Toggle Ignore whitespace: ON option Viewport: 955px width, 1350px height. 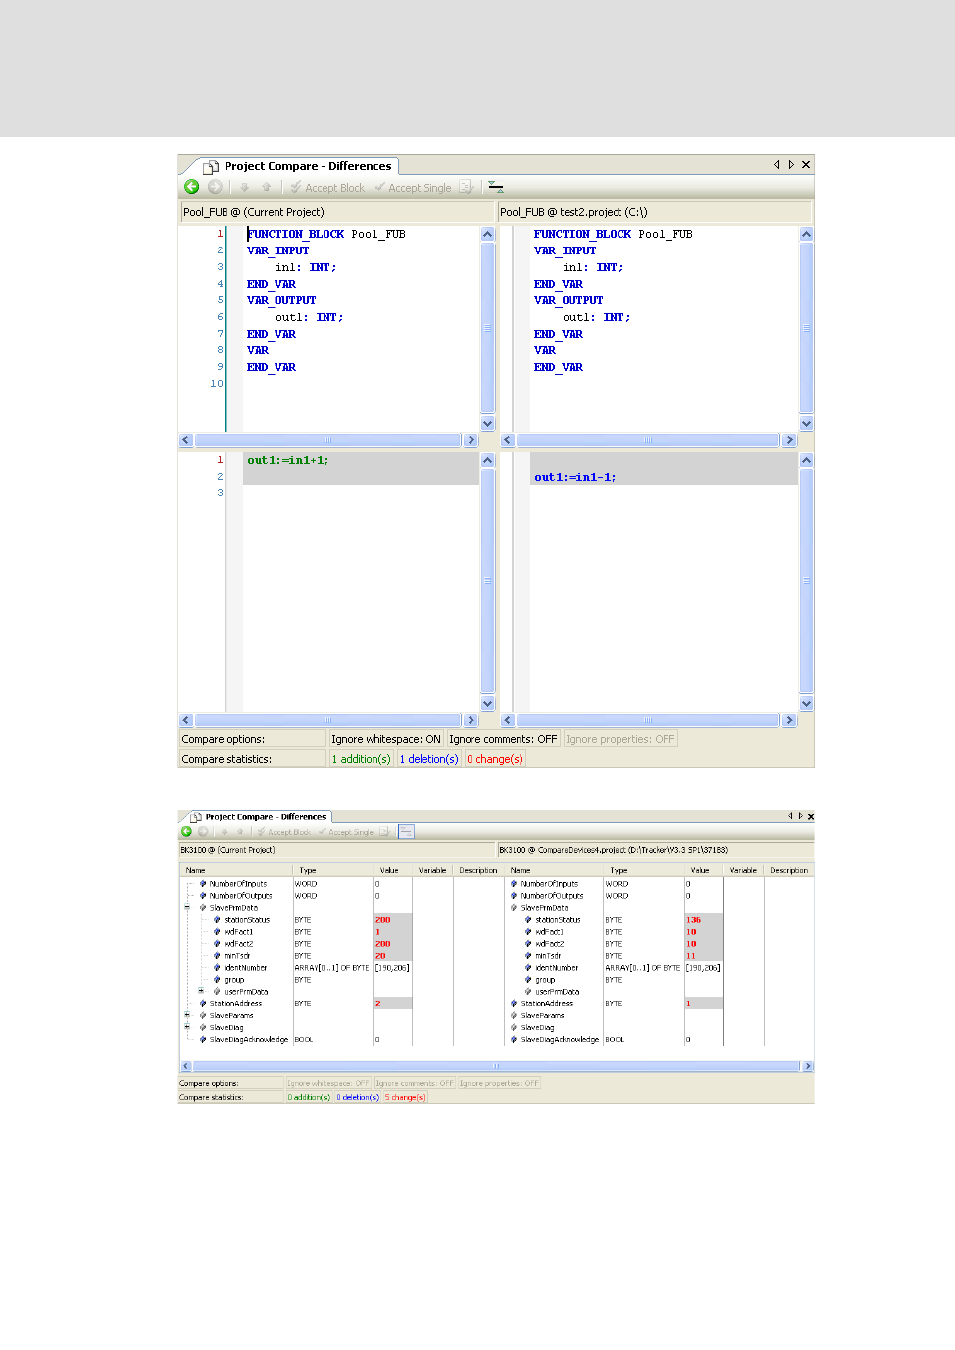386,739
